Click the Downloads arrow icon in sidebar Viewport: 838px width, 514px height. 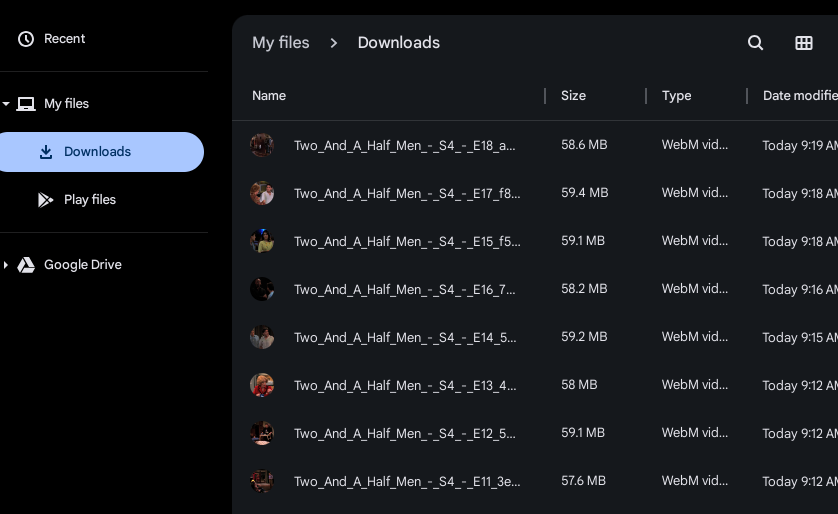(46, 152)
